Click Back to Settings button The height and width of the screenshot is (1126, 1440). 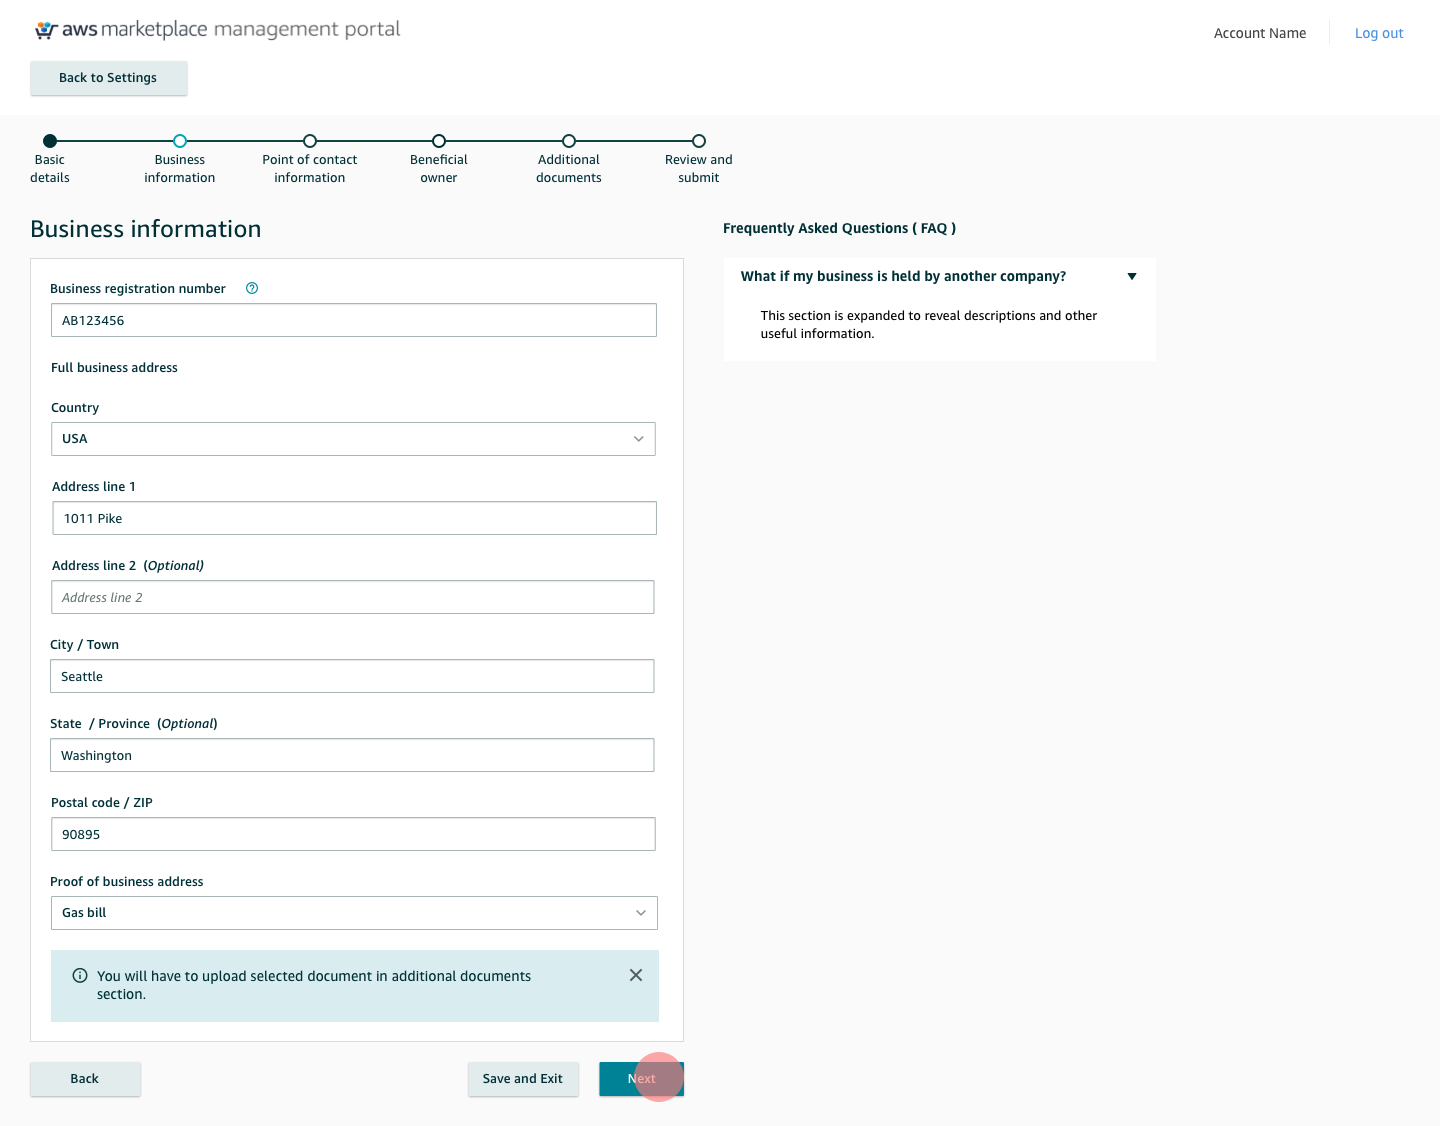tap(109, 78)
